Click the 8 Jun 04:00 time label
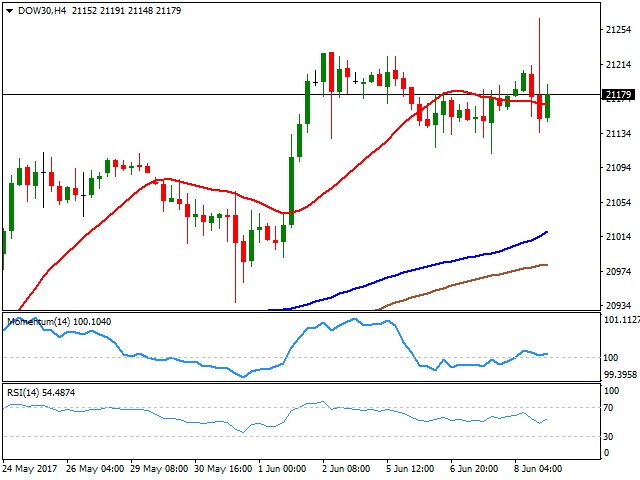 pyautogui.click(x=539, y=468)
